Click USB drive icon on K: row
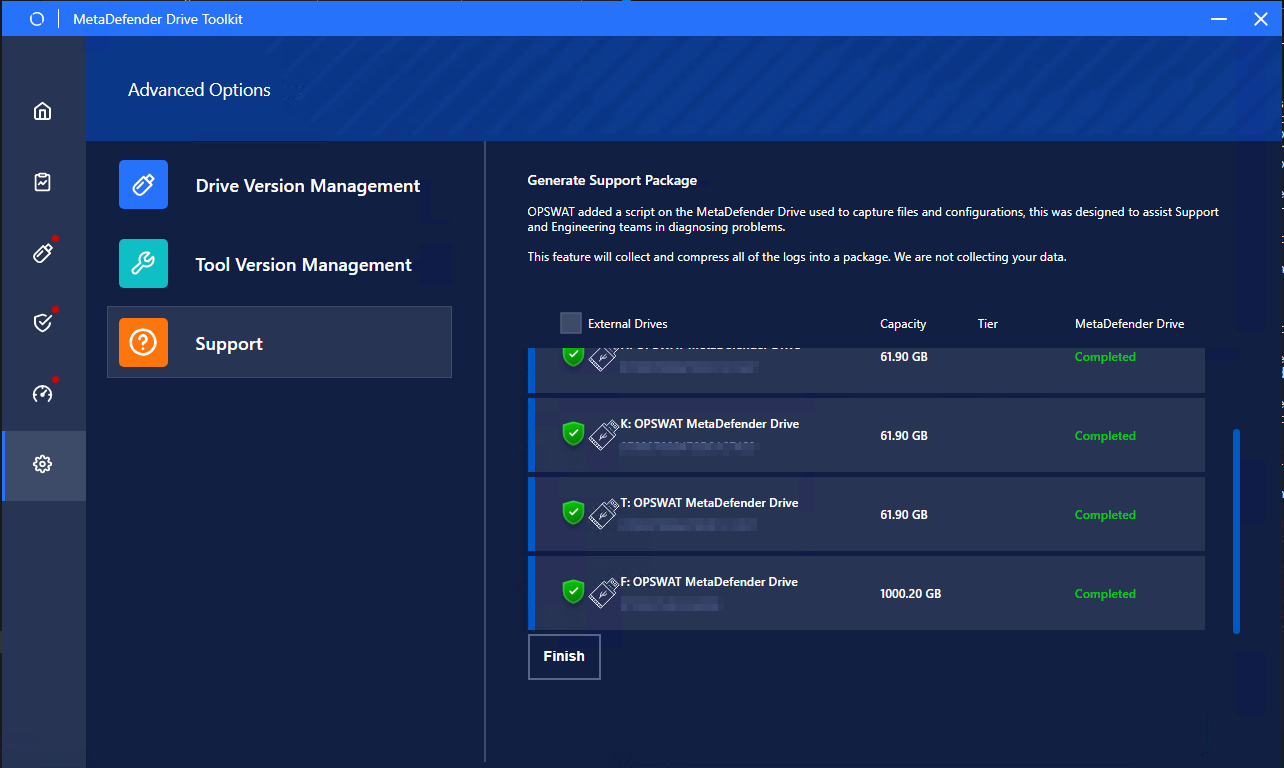The width and height of the screenshot is (1284, 768). (x=603, y=435)
